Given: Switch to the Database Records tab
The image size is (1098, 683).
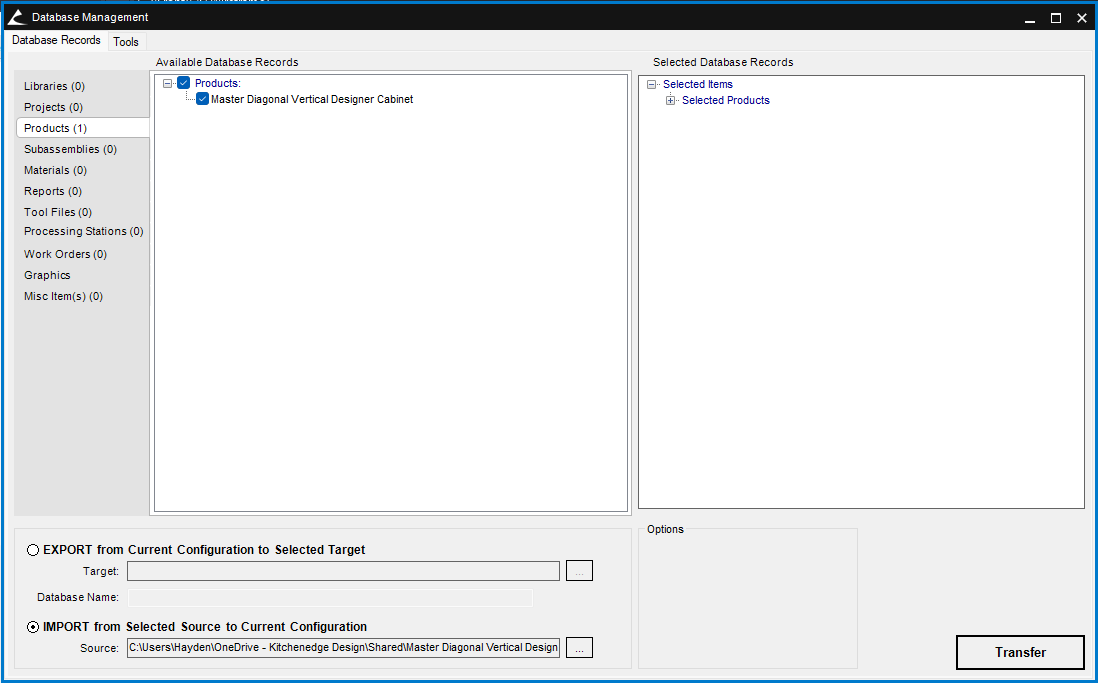Looking at the screenshot, I should 56,41.
